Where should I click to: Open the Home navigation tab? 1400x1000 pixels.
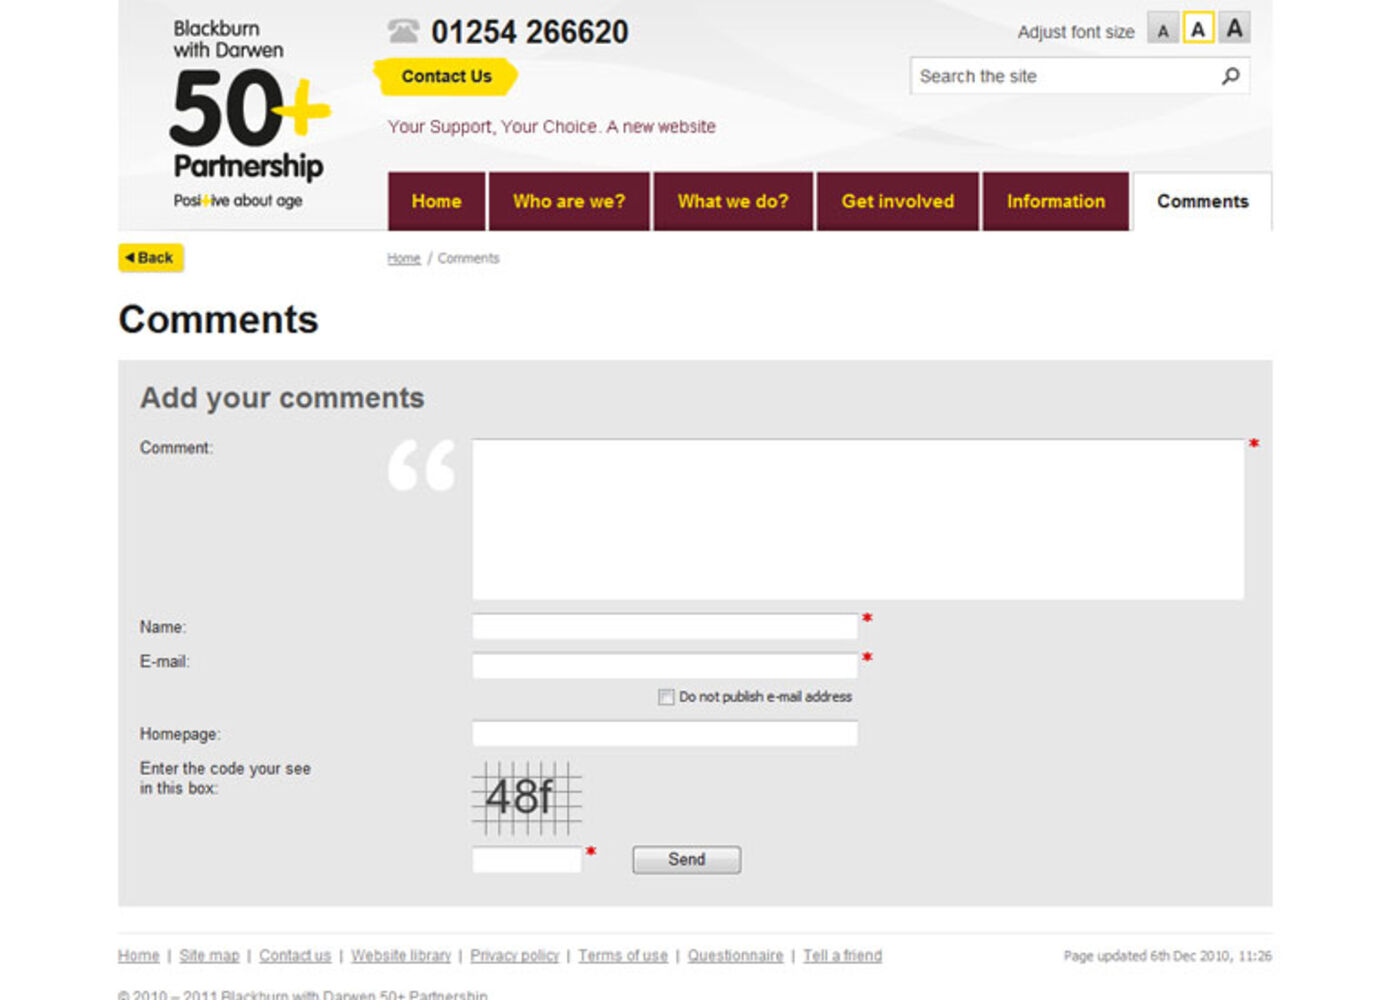[437, 201]
